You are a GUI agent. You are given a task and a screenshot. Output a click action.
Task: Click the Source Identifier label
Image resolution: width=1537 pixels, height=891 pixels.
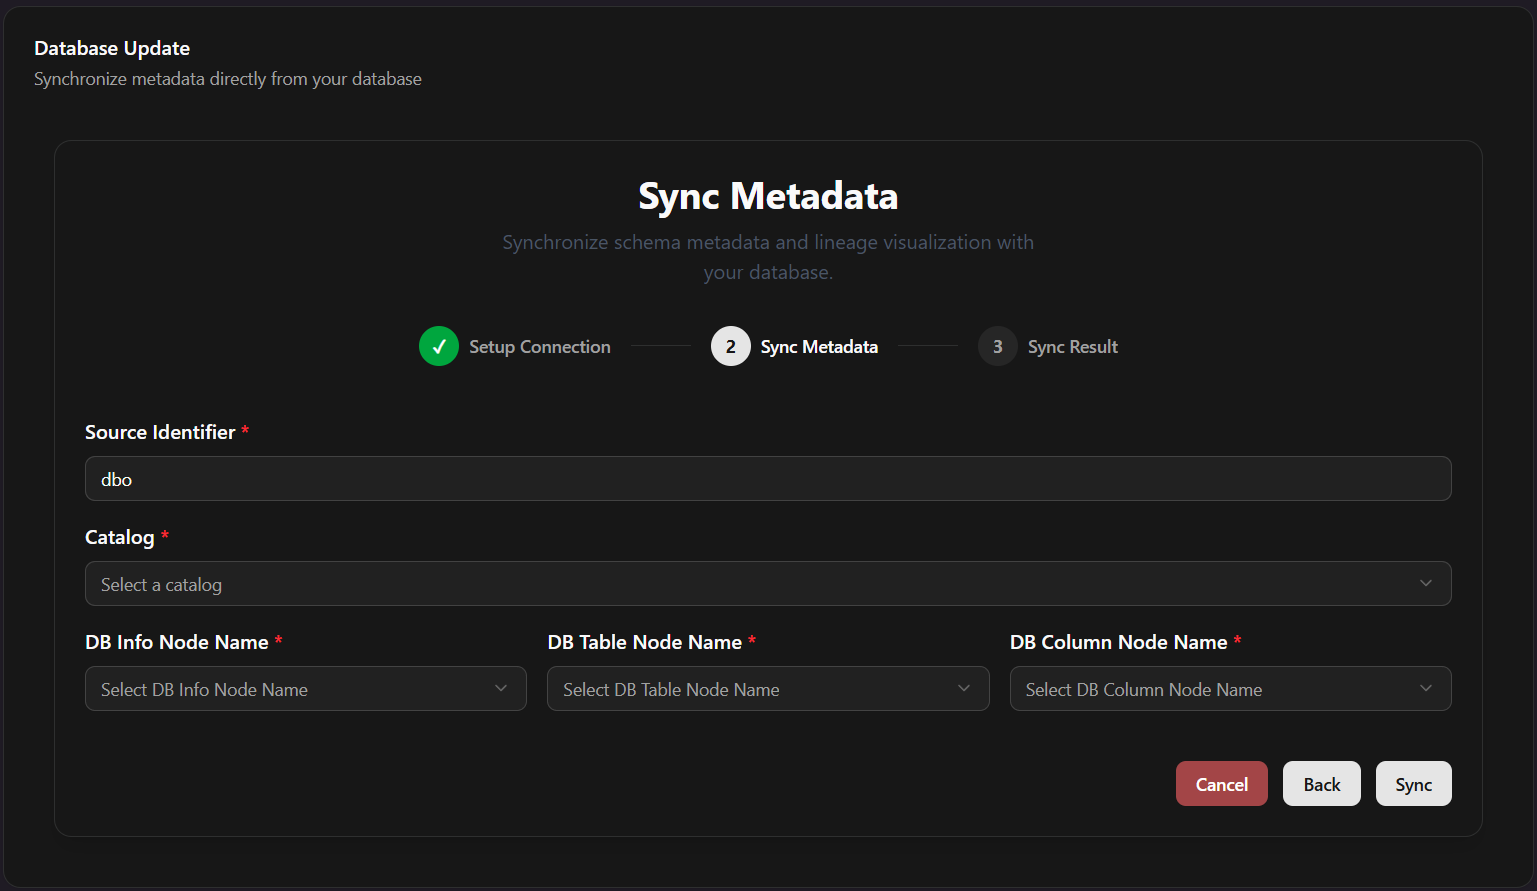pos(160,432)
